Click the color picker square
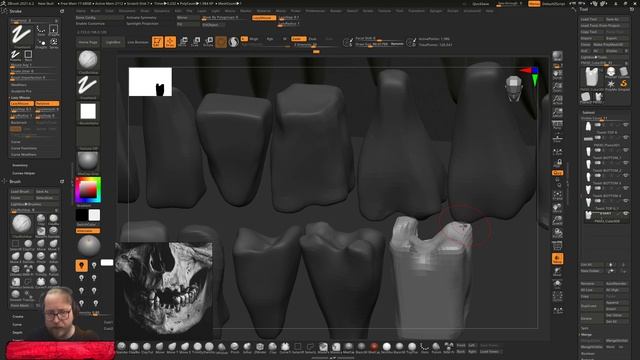 (x=88, y=189)
